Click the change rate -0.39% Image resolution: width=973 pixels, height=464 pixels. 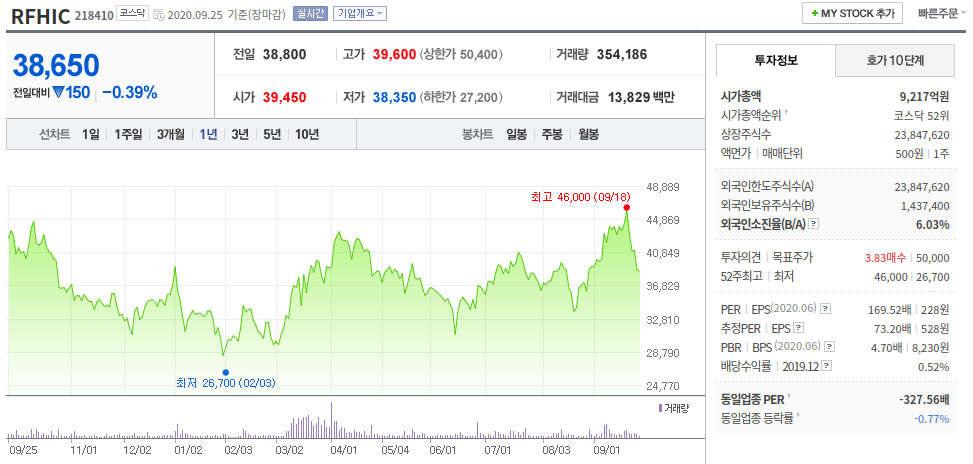click(130, 93)
